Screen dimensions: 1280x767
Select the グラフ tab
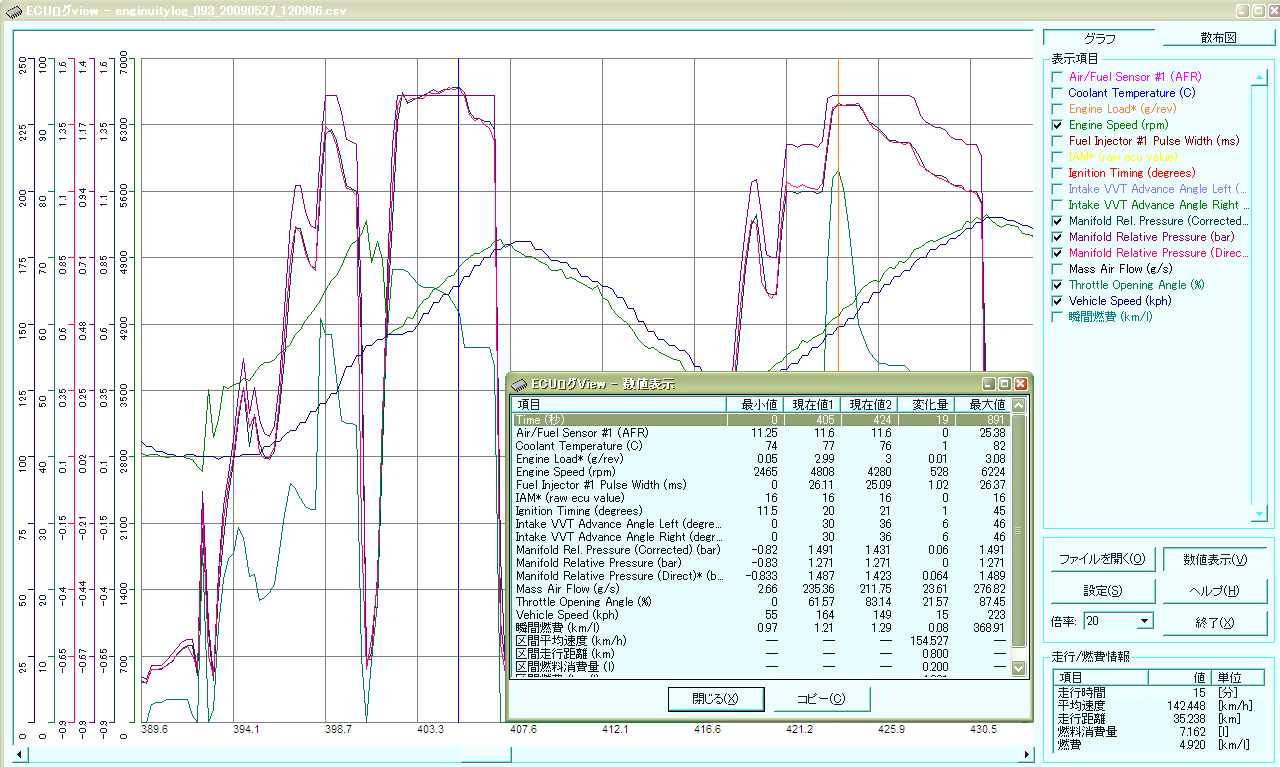(x=1099, y=38)
